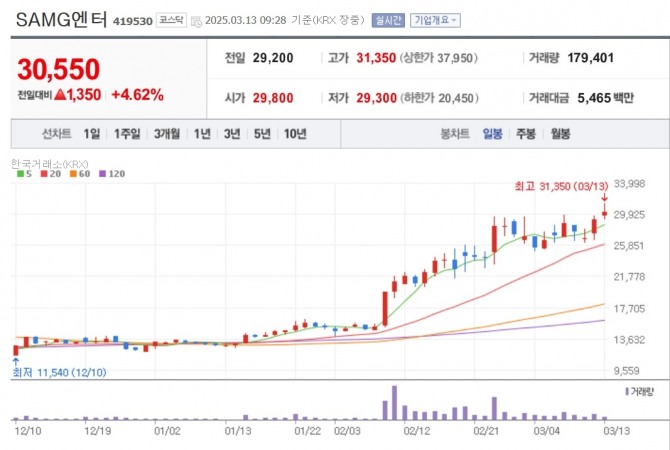
Task: Click the 최저 11,540 (12/10) chart label
Action: [59, 373]
